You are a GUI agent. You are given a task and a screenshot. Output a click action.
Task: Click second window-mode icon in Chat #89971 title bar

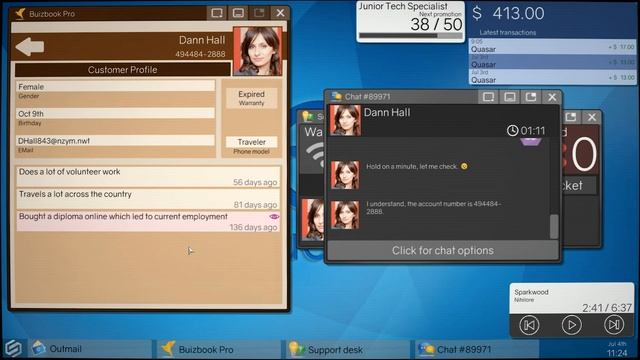[509, 97]
